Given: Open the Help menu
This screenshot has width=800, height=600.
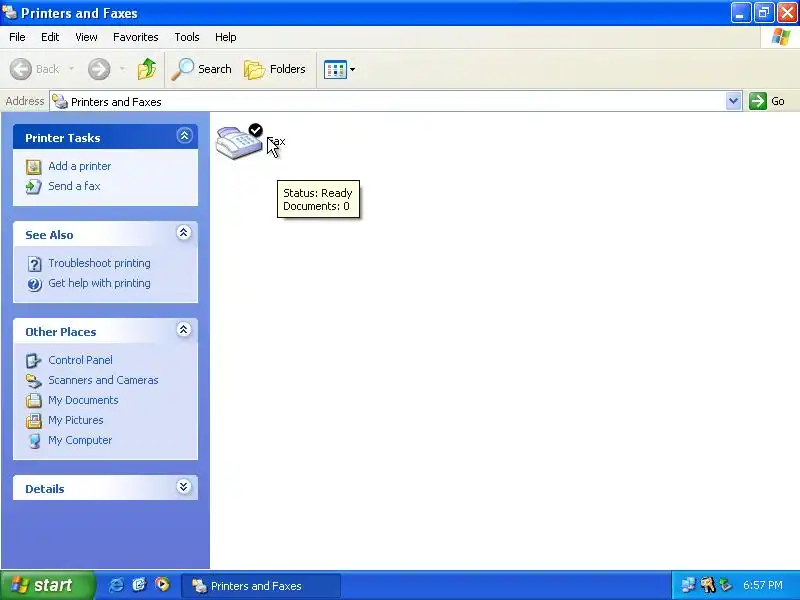Looking at the screenshot, I should click(226, 37).
